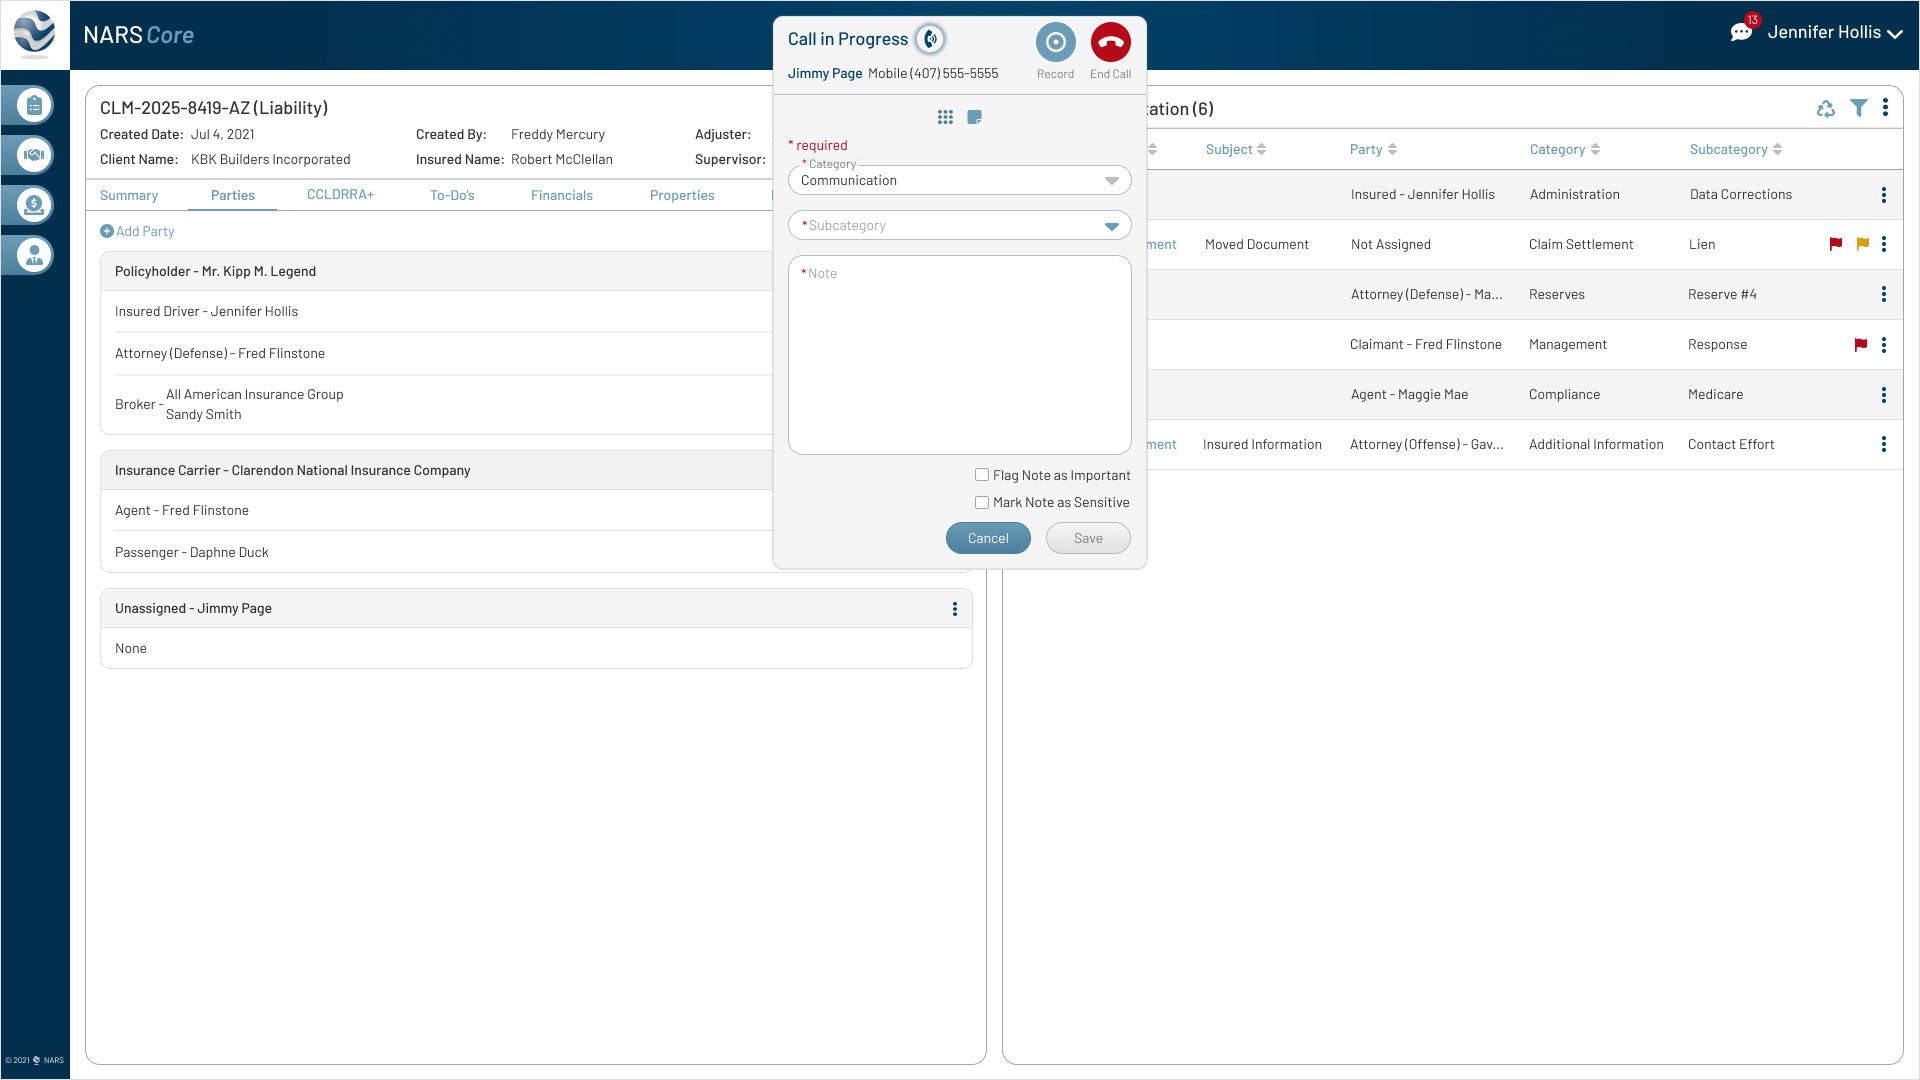Screen dimensions: 1920x1080
Task: Click the Record button for the call
Action: (1055, 43)
